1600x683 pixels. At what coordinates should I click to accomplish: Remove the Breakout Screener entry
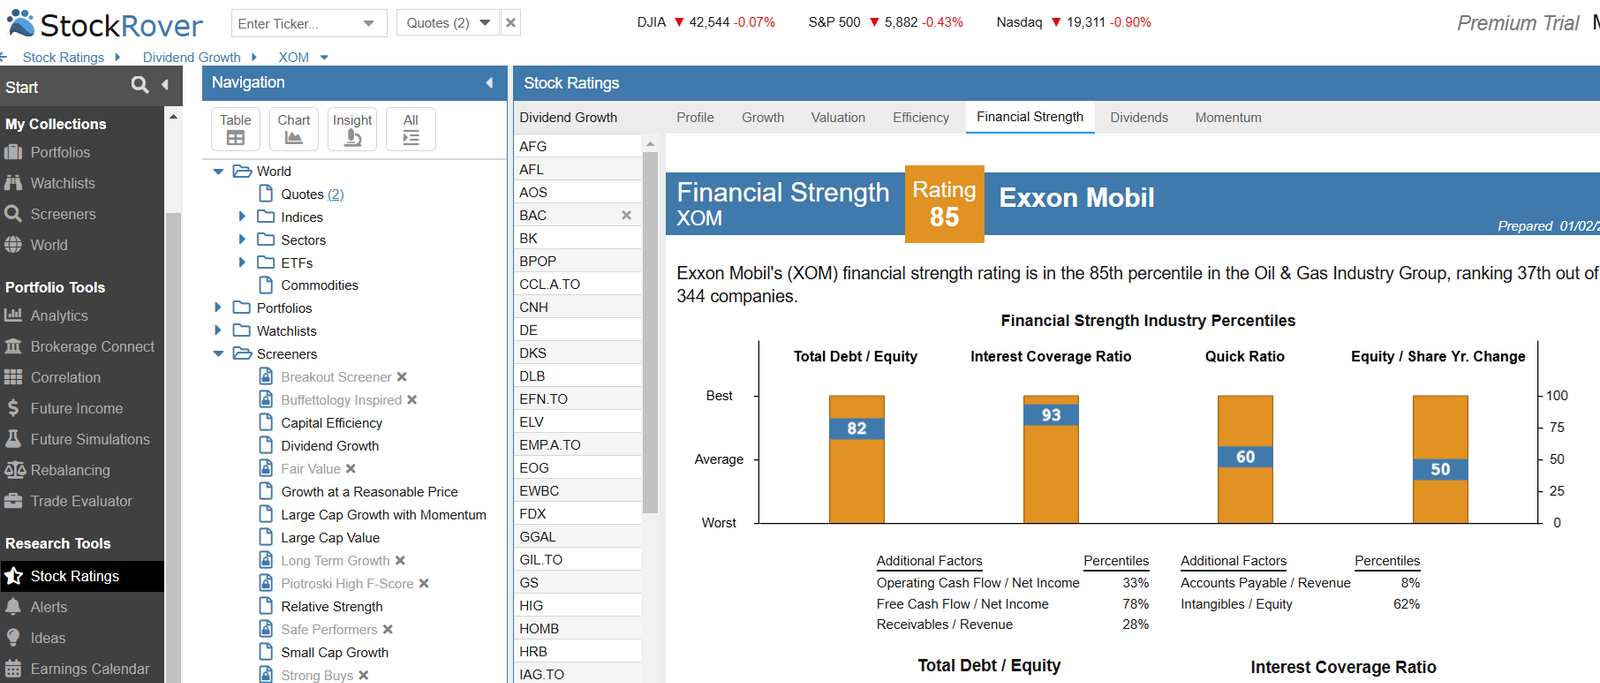(402, 377)
